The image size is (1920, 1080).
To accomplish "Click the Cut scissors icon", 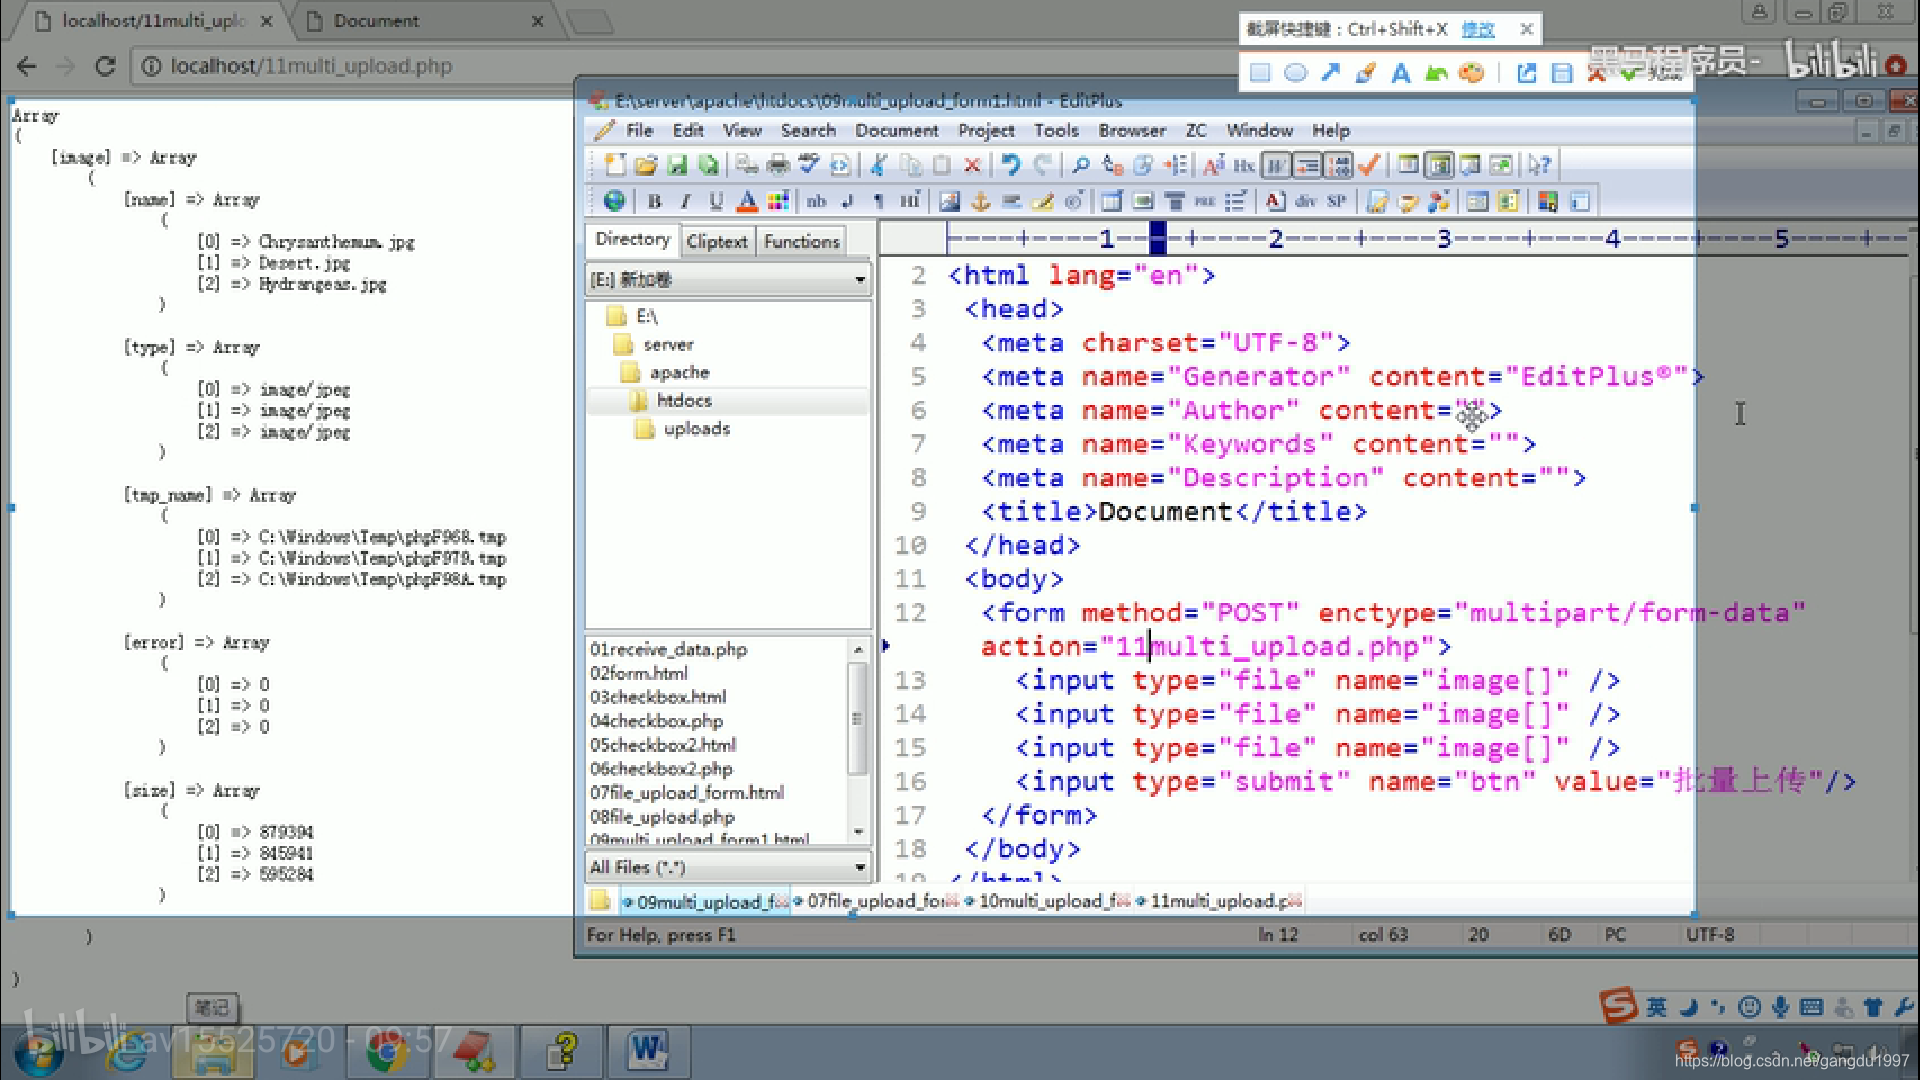I will tap(879, 165).
